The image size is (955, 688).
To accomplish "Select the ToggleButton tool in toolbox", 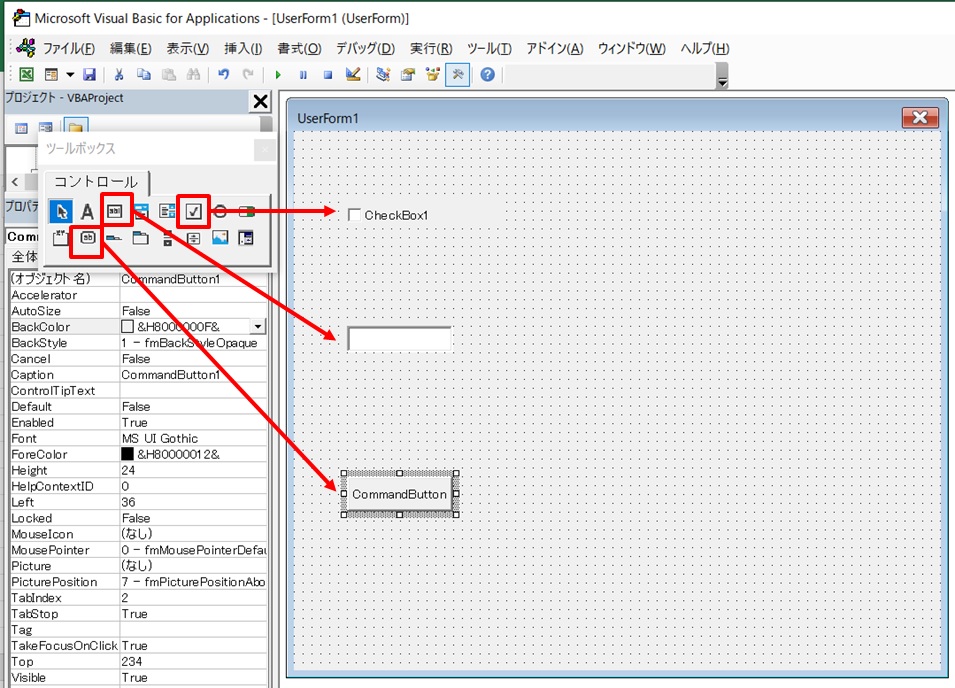I will click(247, 211).
